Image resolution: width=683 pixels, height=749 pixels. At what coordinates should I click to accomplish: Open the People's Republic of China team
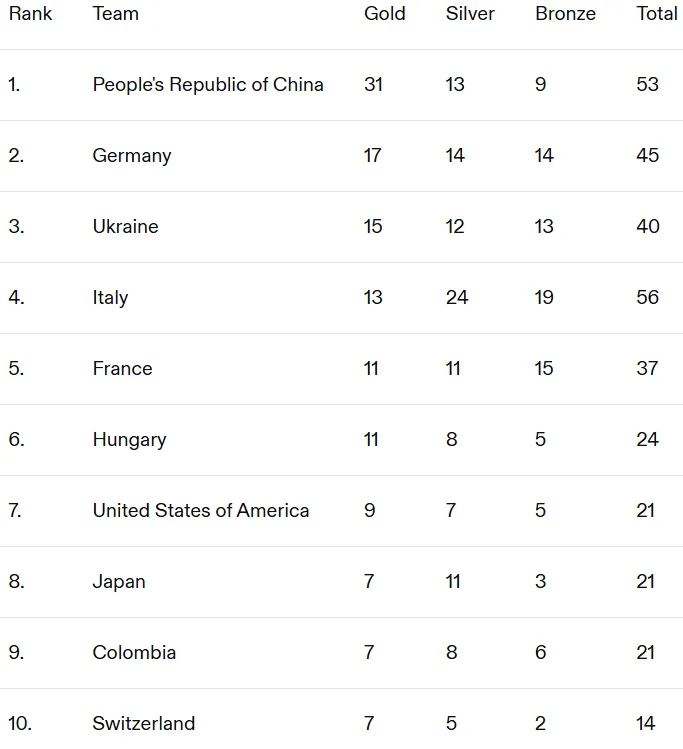tap(208, 85)
